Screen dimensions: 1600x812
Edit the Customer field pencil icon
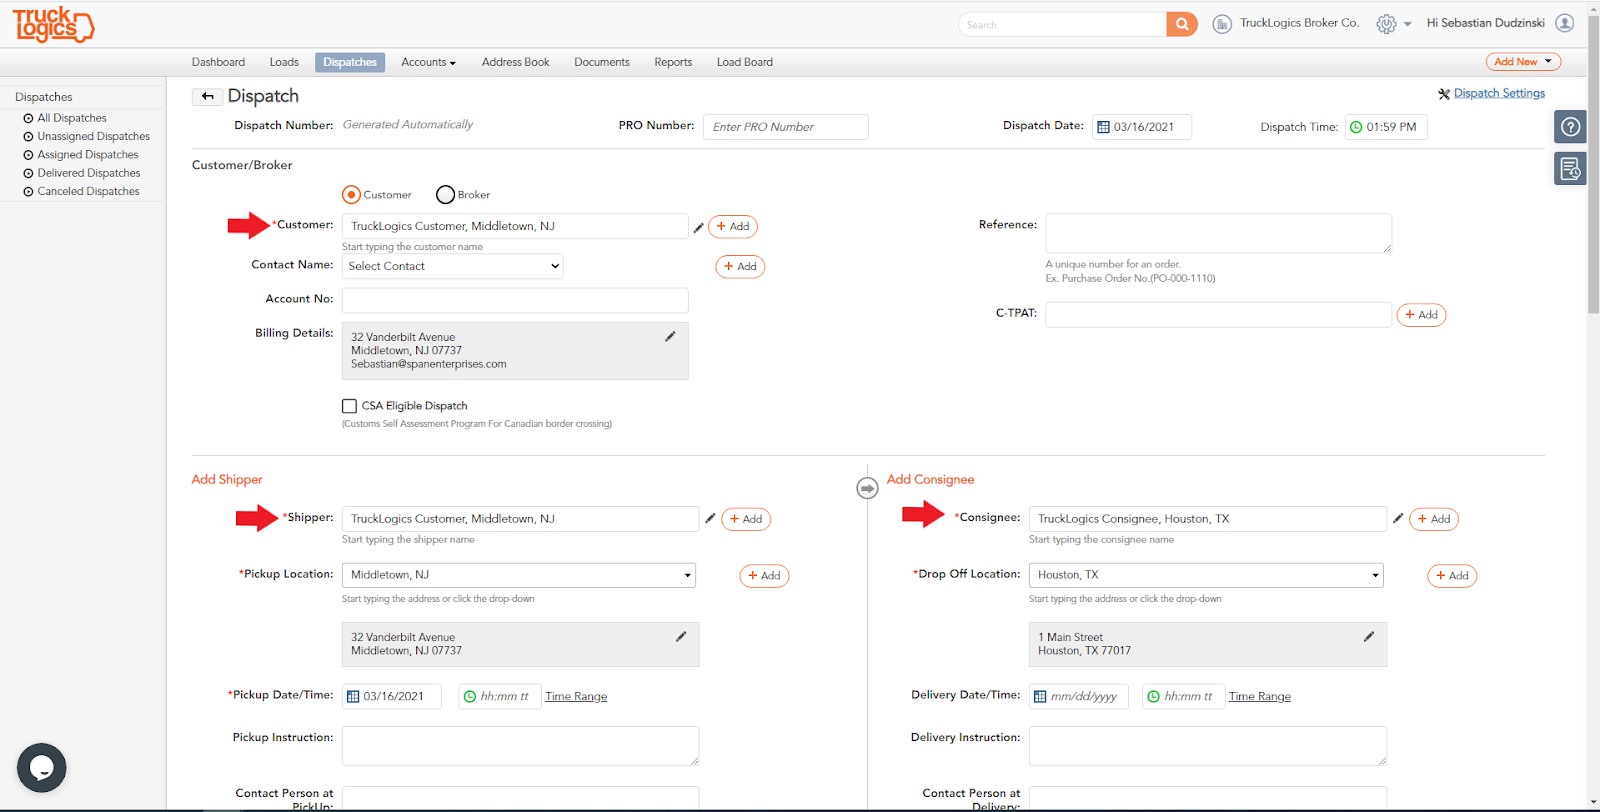(x=698, y=227)
